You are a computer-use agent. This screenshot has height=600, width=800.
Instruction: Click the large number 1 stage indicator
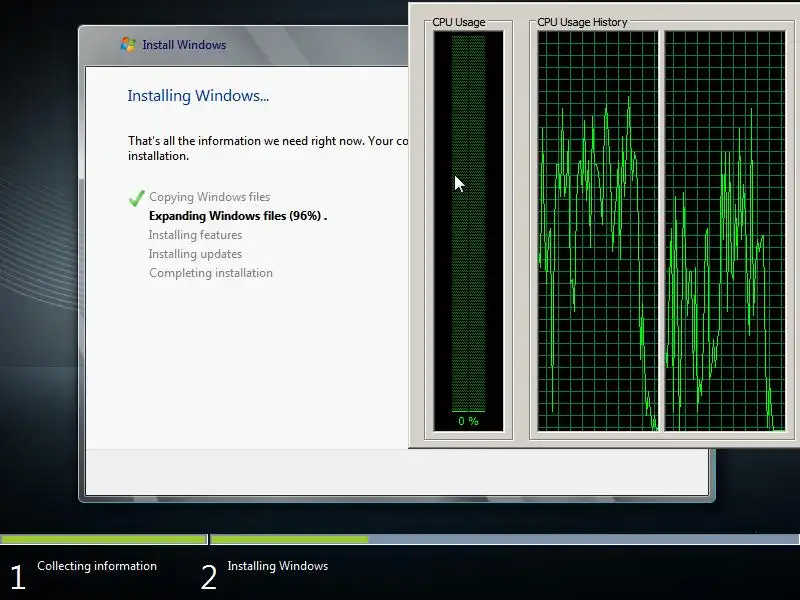18,577
